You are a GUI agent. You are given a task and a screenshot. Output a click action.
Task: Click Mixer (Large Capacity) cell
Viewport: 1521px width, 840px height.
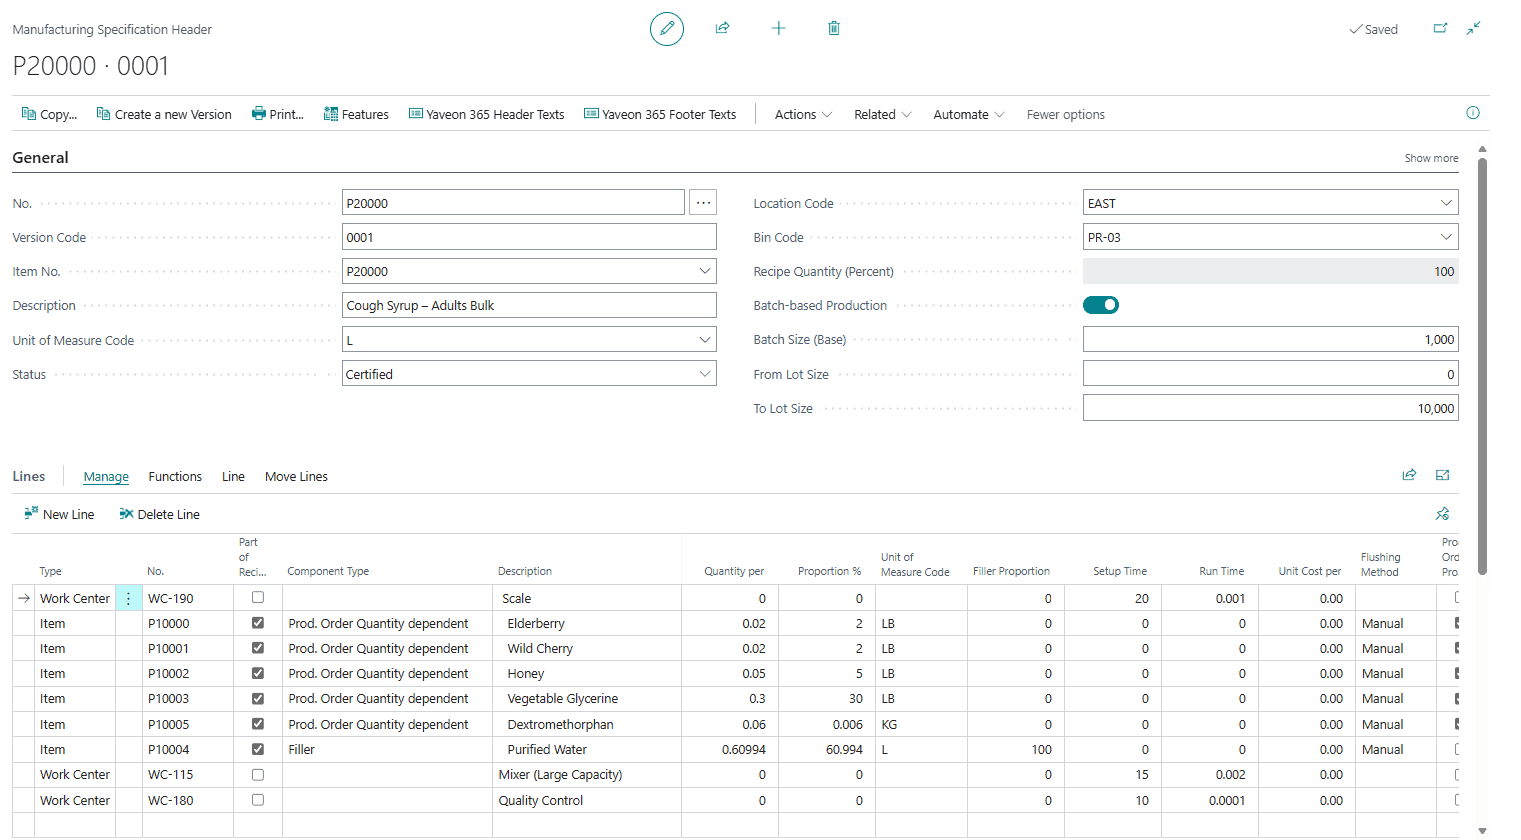point(587,774)
